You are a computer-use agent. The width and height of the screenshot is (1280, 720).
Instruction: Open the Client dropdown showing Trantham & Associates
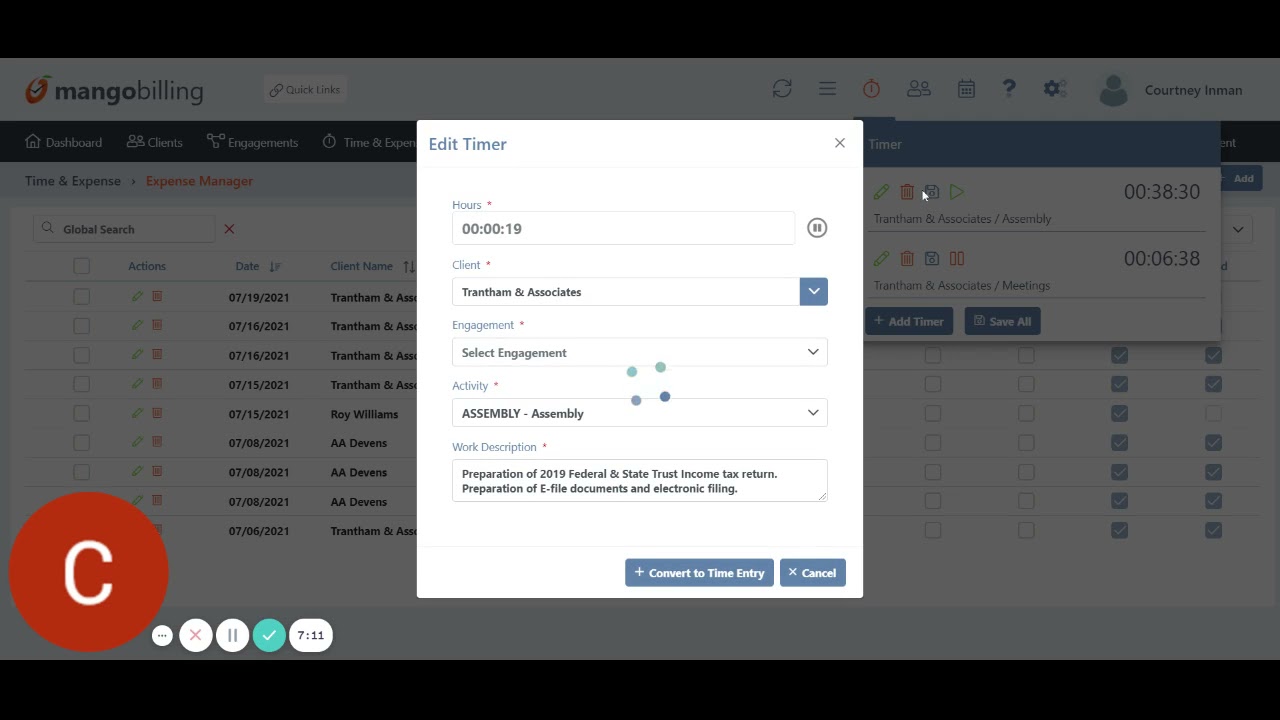point(813,292)
